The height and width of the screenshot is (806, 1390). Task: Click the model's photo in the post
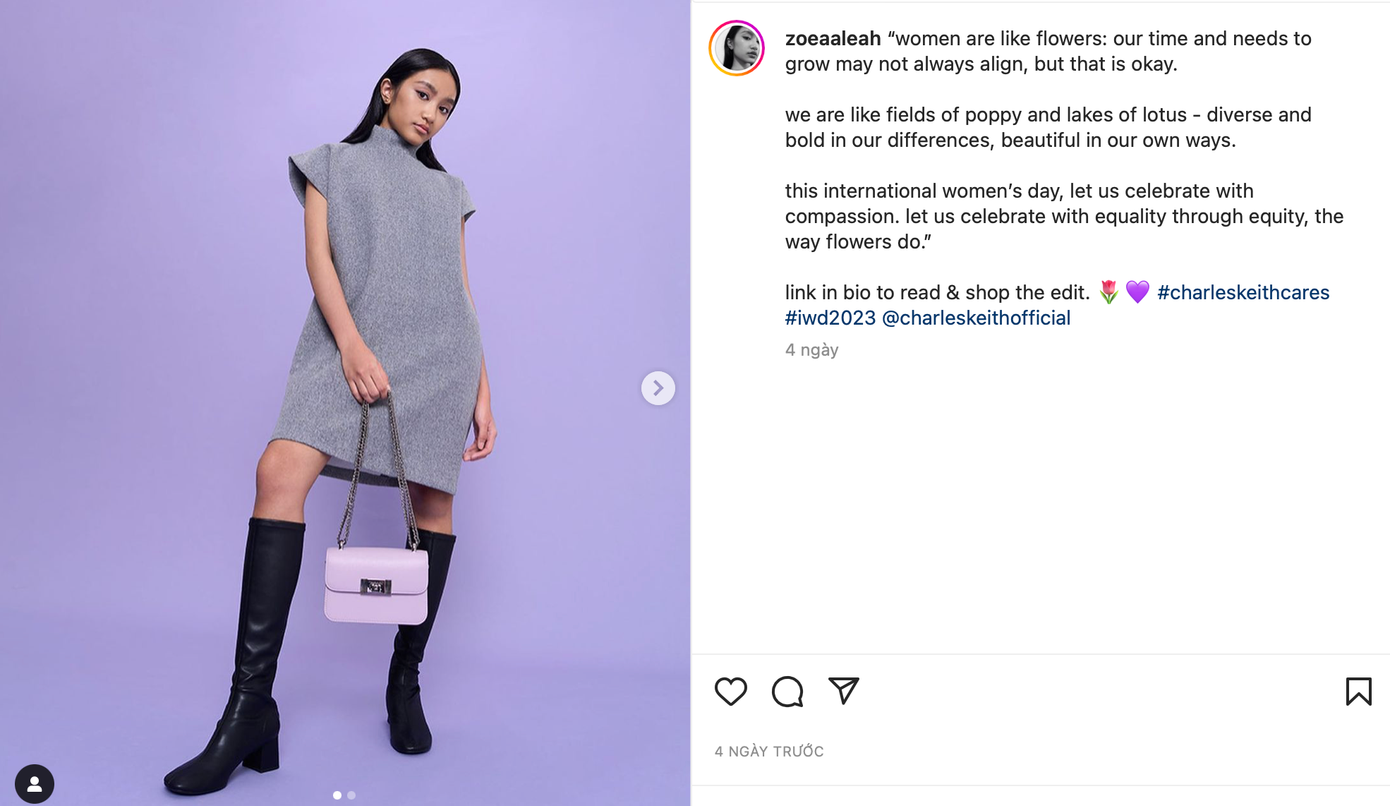pos(345,403)
